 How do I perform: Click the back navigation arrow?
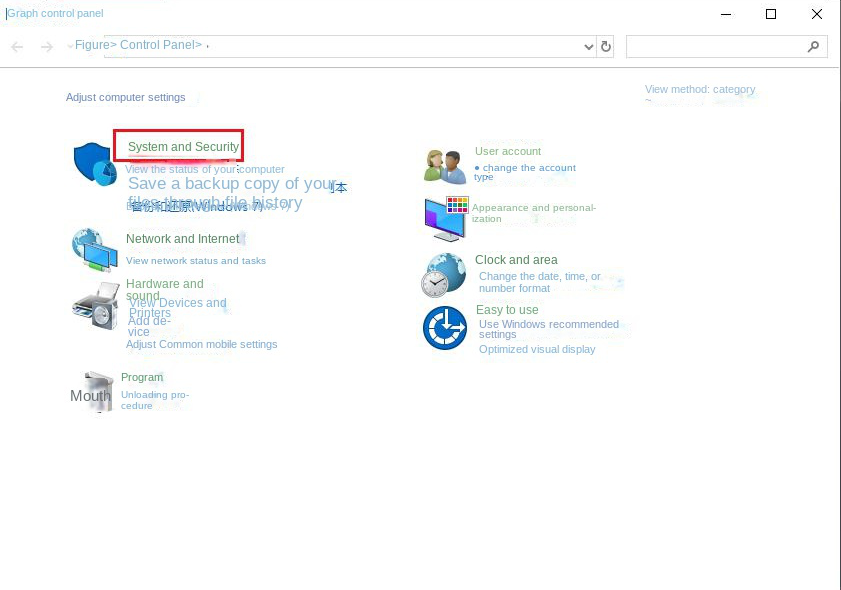(17, 46)
